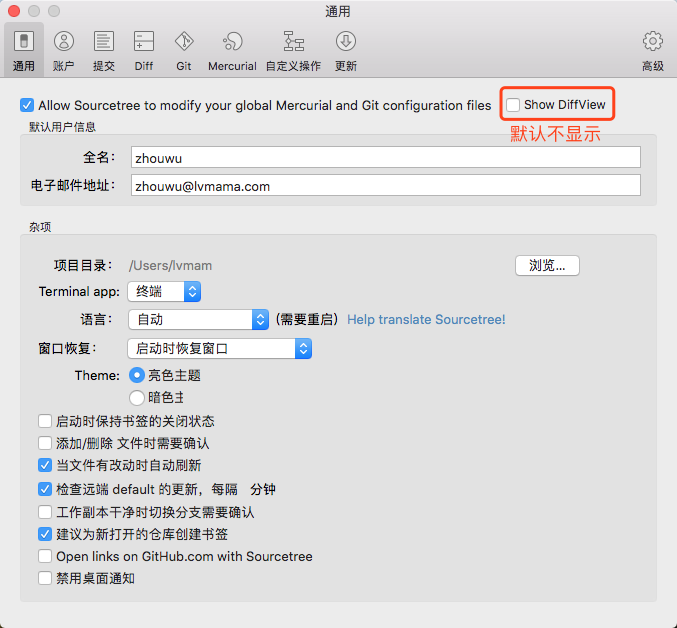677x628 pixels.
Task: Open the 提交 commit preferences icon
Action: coord(103,49)
